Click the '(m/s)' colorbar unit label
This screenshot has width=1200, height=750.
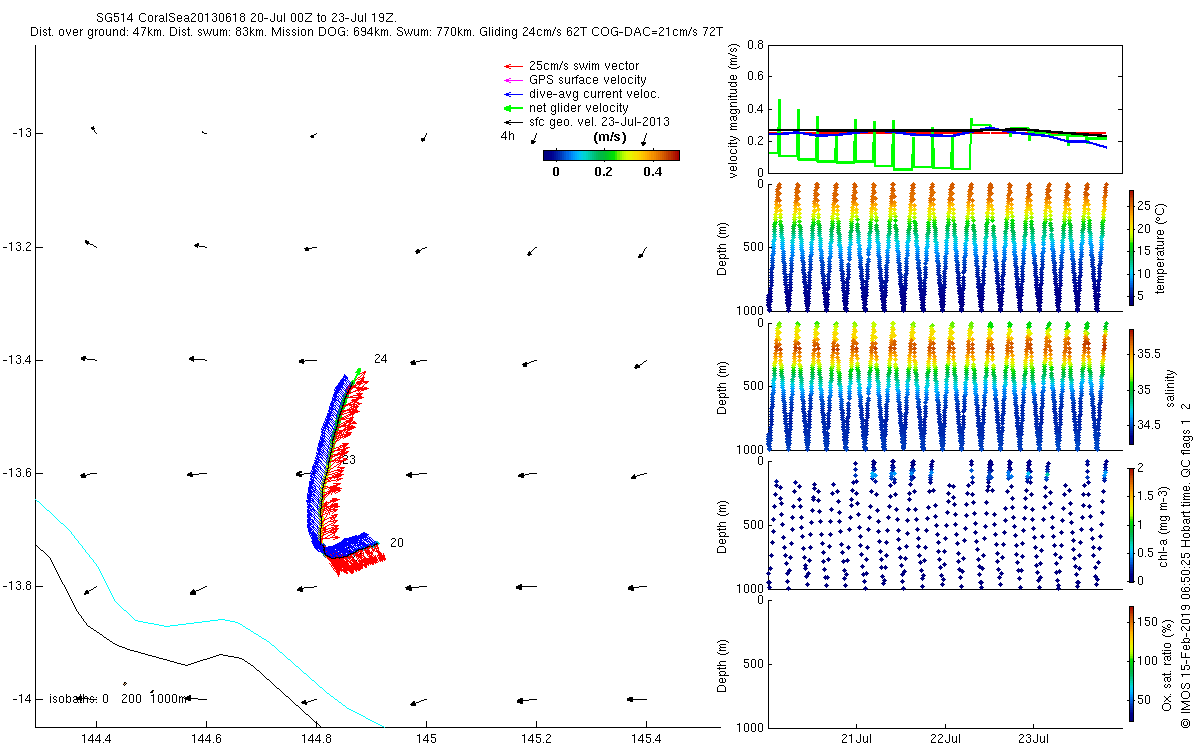(x=610, y=137)
